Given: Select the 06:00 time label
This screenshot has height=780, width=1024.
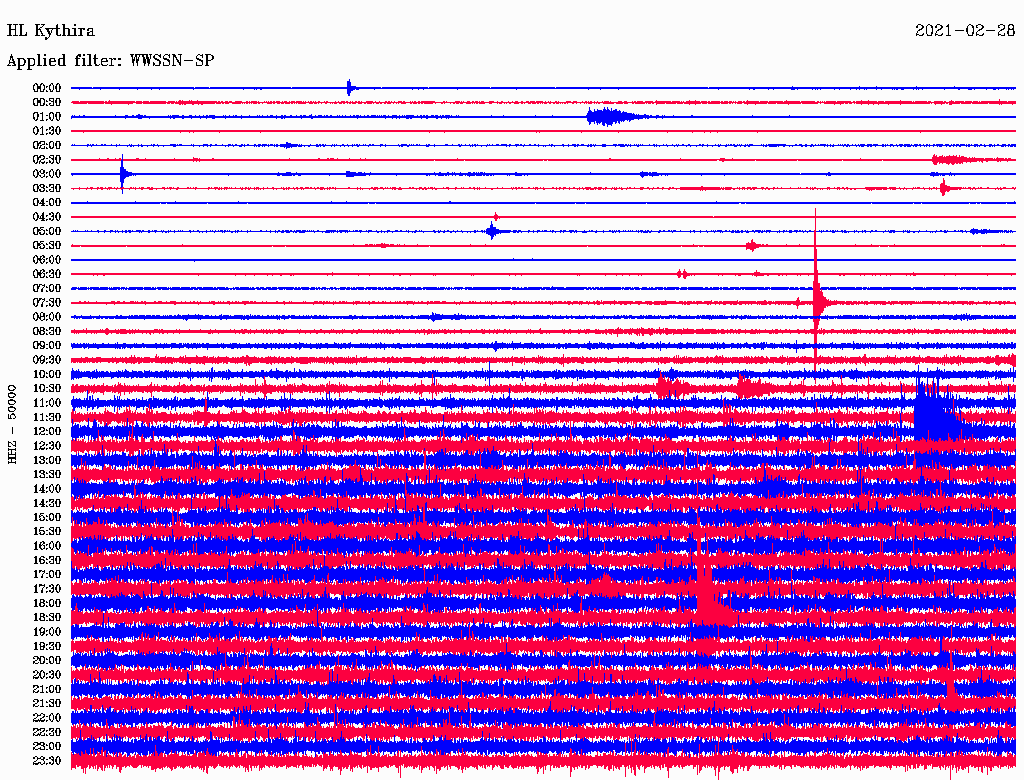Looking at the screenshot, I should coord(47,259).
